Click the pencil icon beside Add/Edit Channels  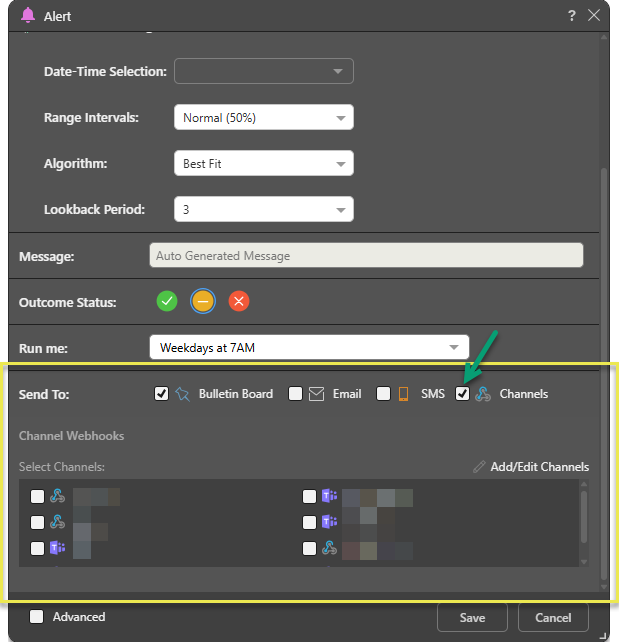(x=479, y=467)
